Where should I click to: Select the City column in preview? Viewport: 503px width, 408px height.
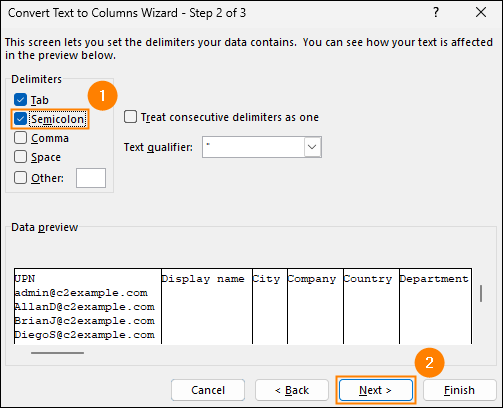(x=266, y=279)
